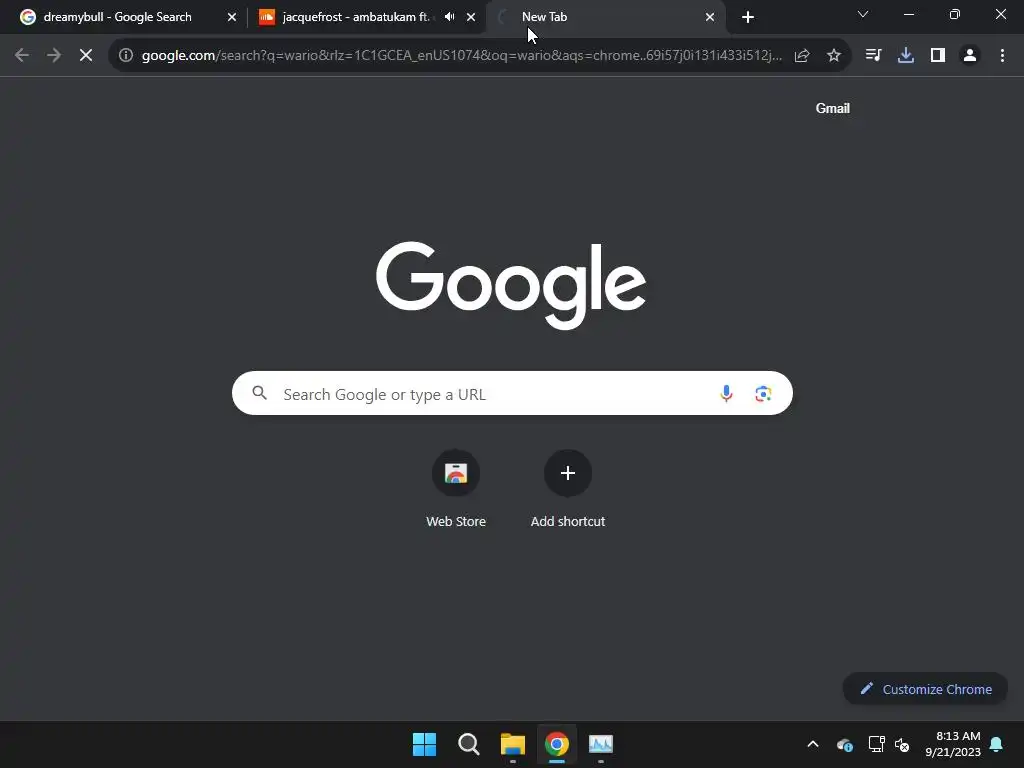
Task: Search by image with Google Lens
Action: [x=763, y=393]
